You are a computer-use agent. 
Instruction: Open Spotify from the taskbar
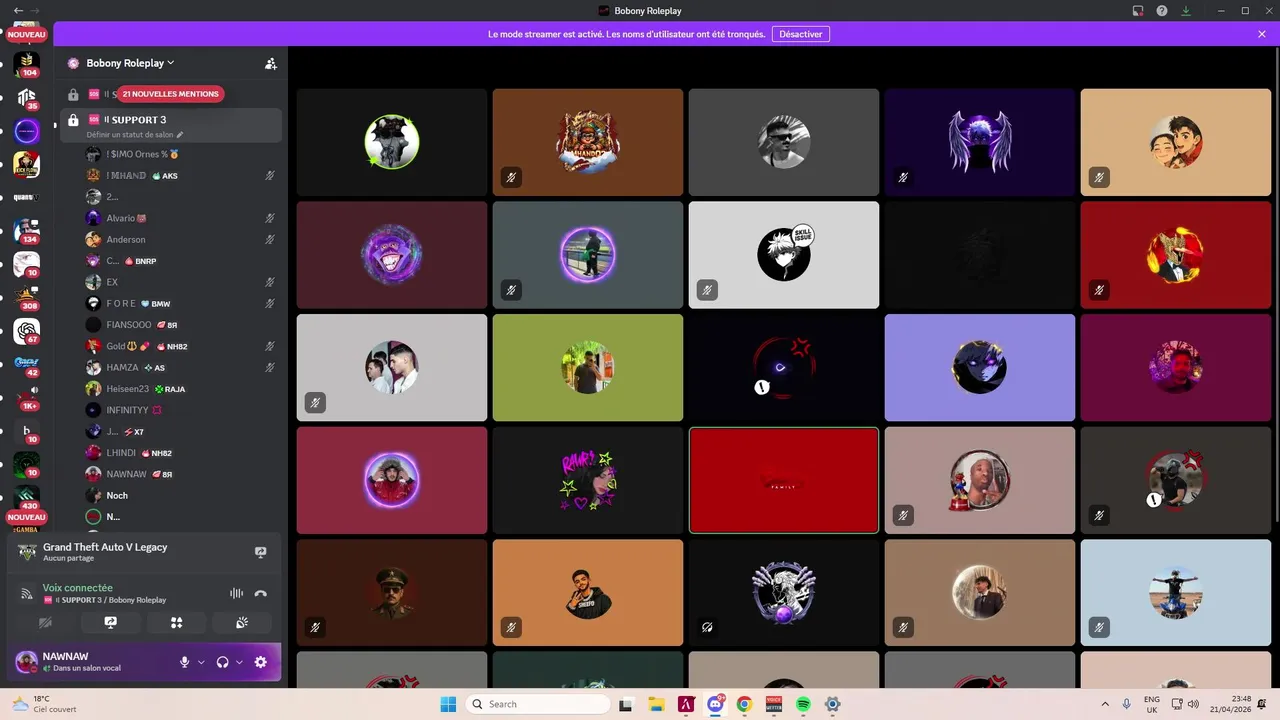(x=803, y=704)
